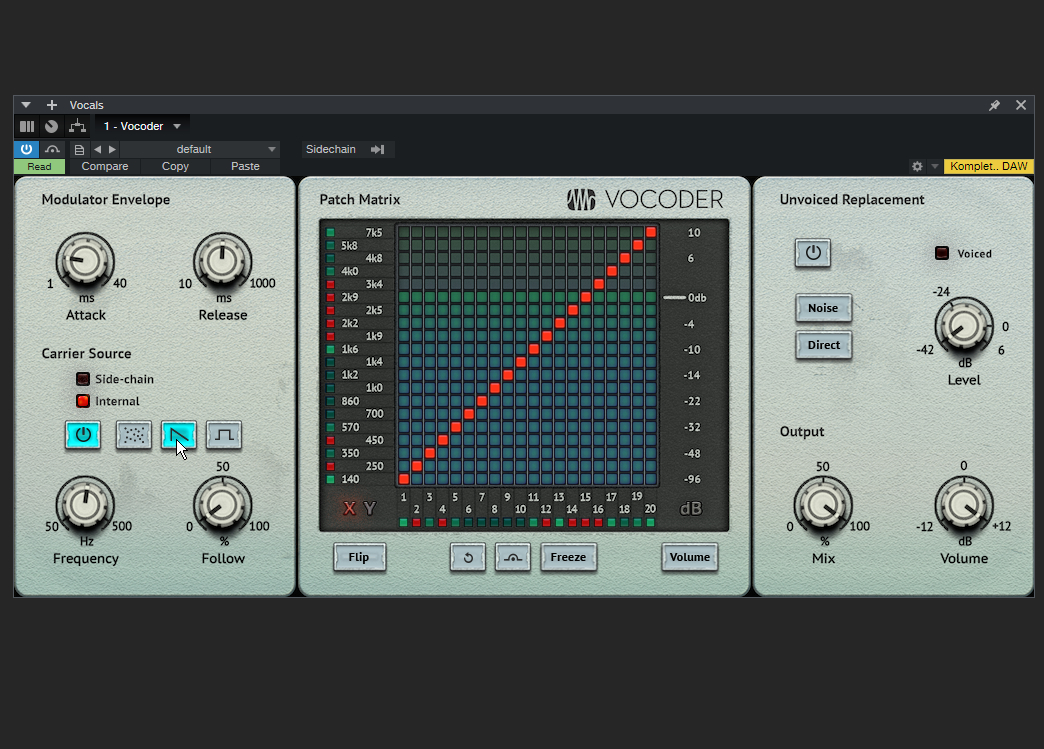This screenshot has height=749, width=1044.
Task: Click the routing icon next to the mixer icon
Action: 77,126
